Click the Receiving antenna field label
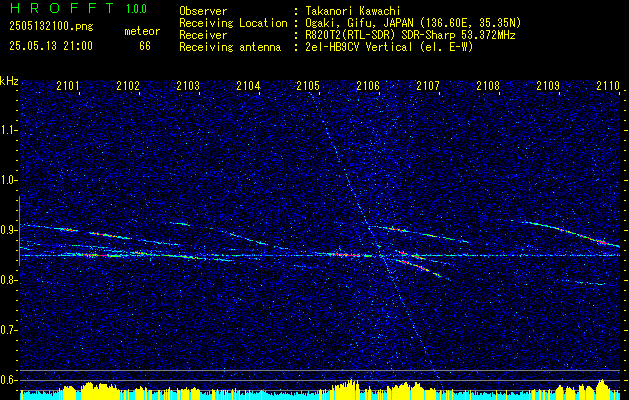Screen dimensions: 629x400 tap(230, 47)
